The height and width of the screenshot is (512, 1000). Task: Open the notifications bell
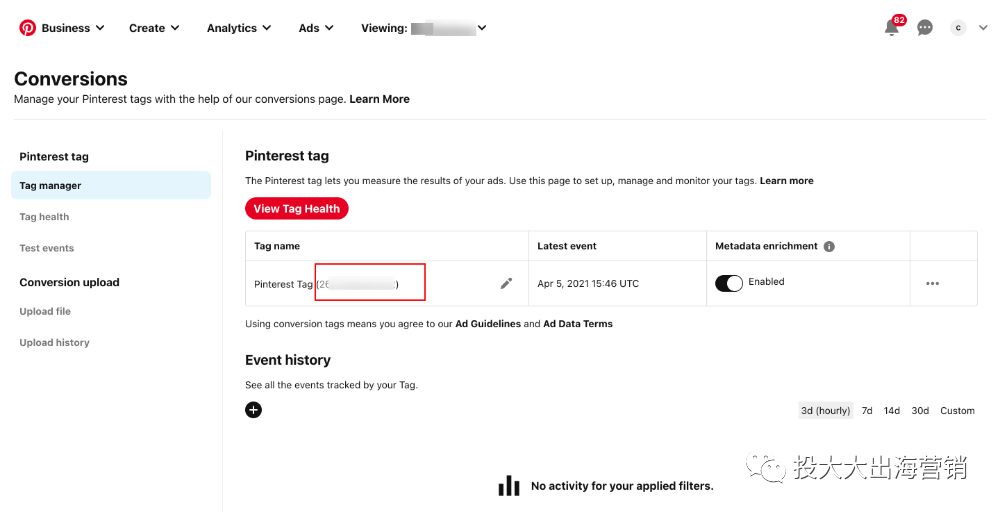point(891,28)
